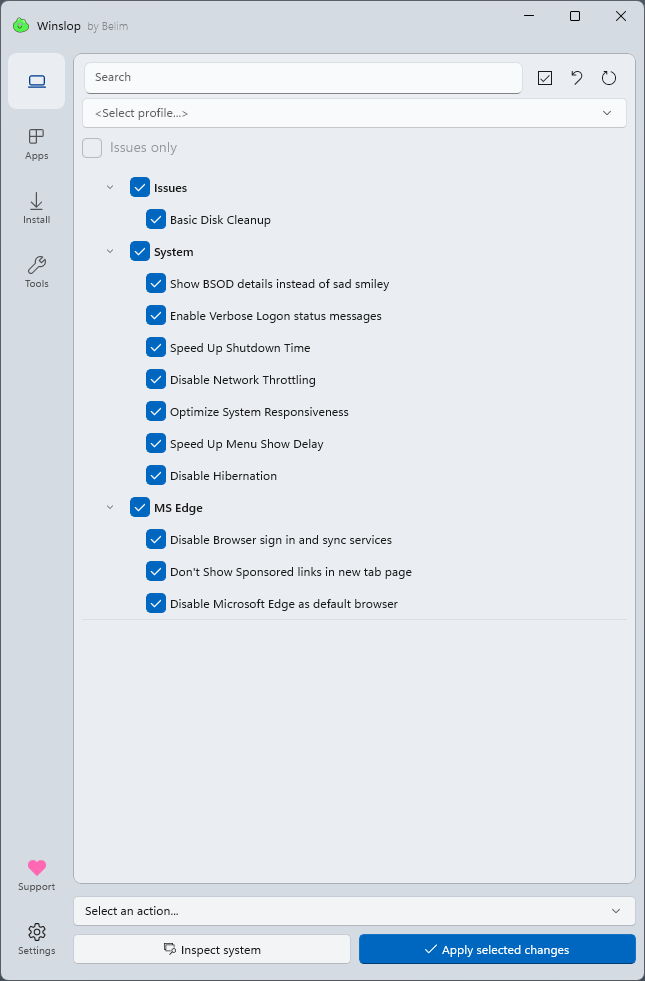The image size is (645, 981).
Task: Click Apply selected changes button
Action: (x=497, y=950)
